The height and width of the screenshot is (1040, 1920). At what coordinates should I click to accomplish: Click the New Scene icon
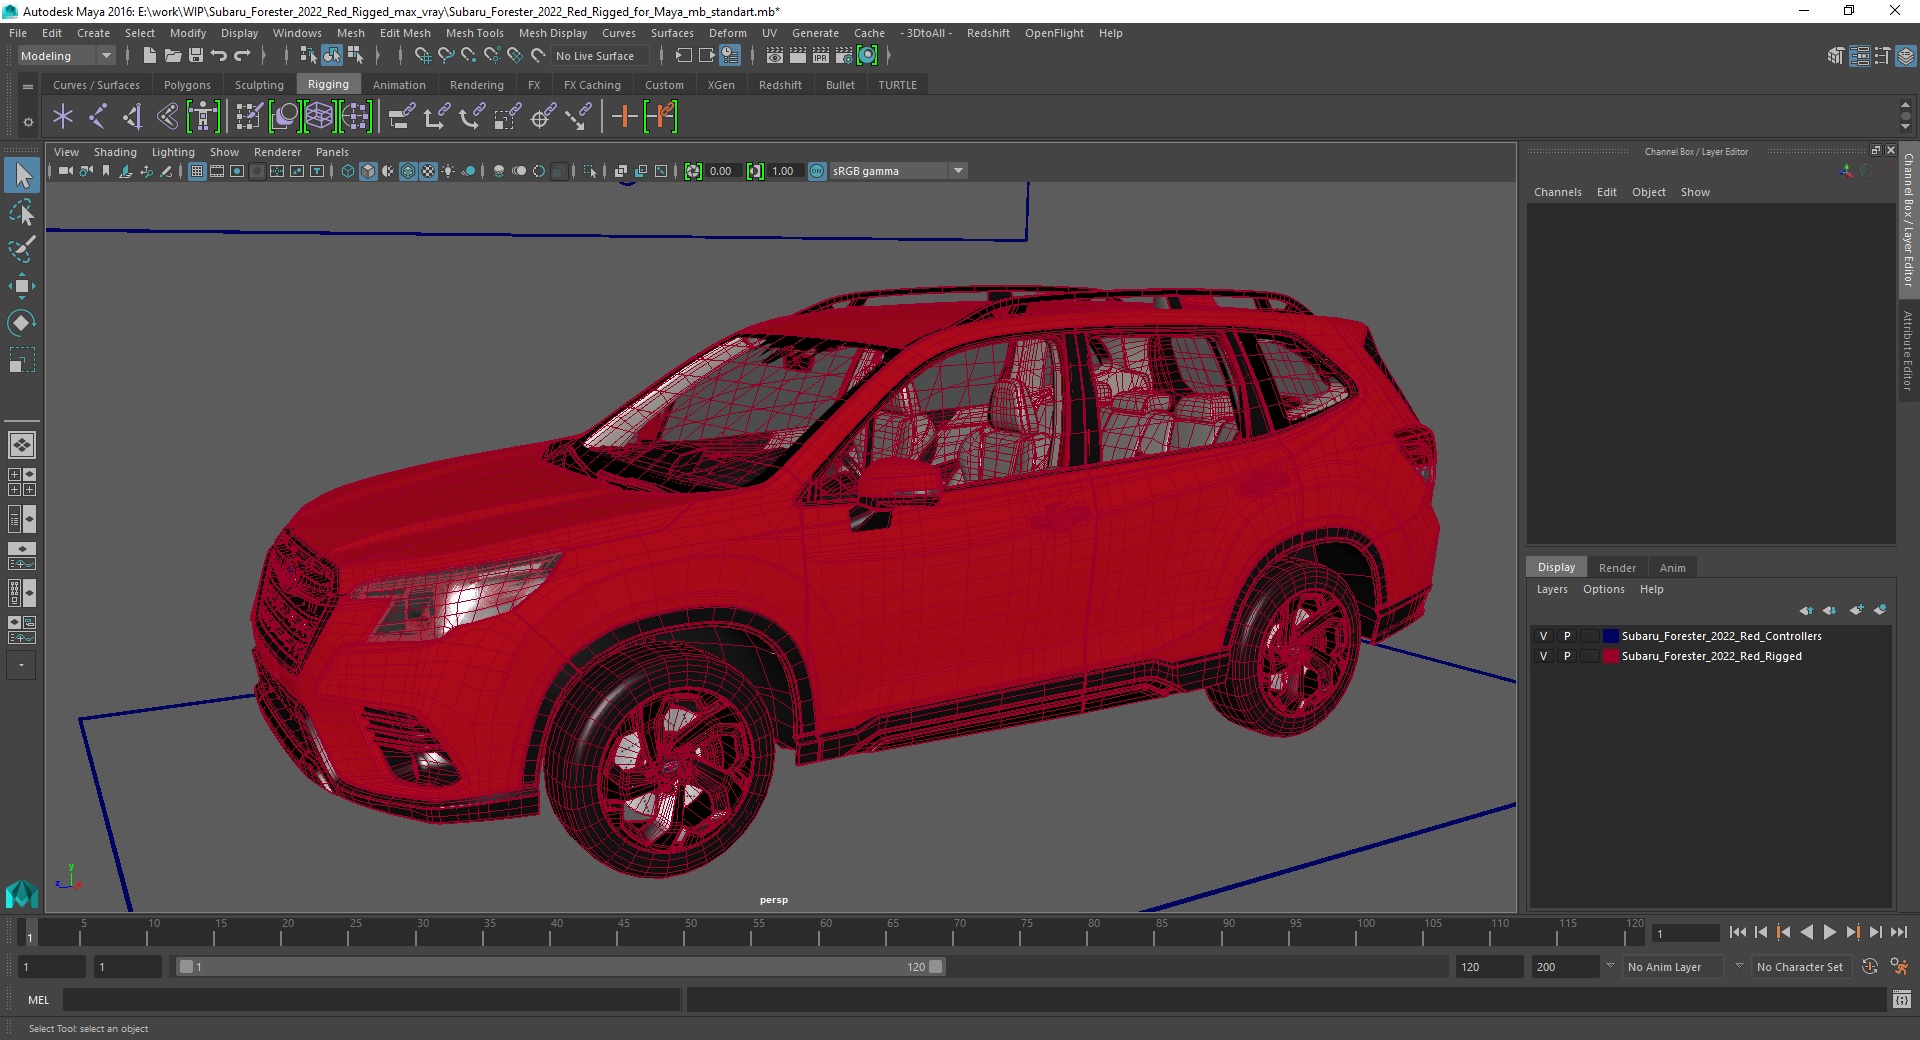[x=149, y=56]
